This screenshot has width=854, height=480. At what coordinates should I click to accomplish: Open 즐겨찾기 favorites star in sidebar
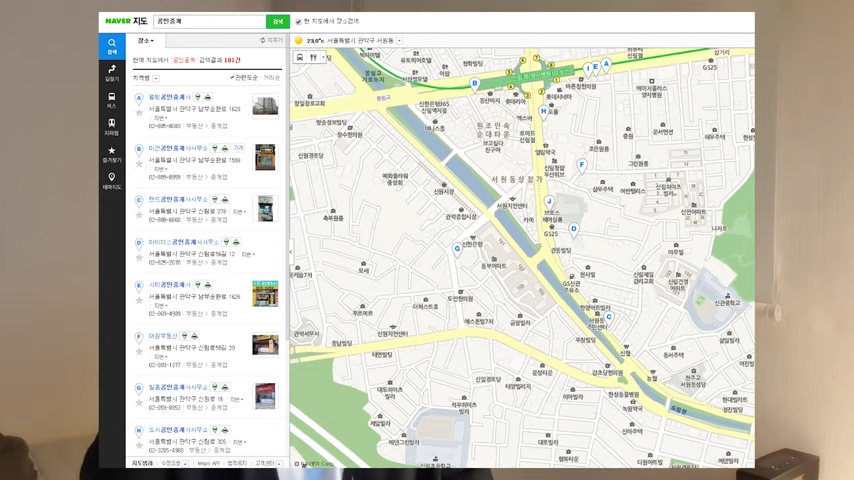click(111, 153)
